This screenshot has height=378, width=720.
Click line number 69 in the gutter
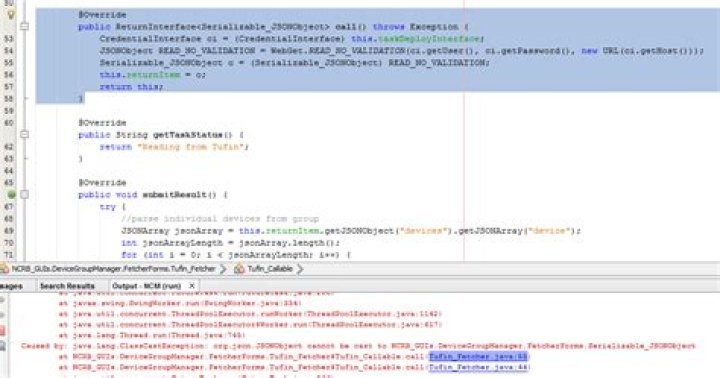(x=9, y=231)
